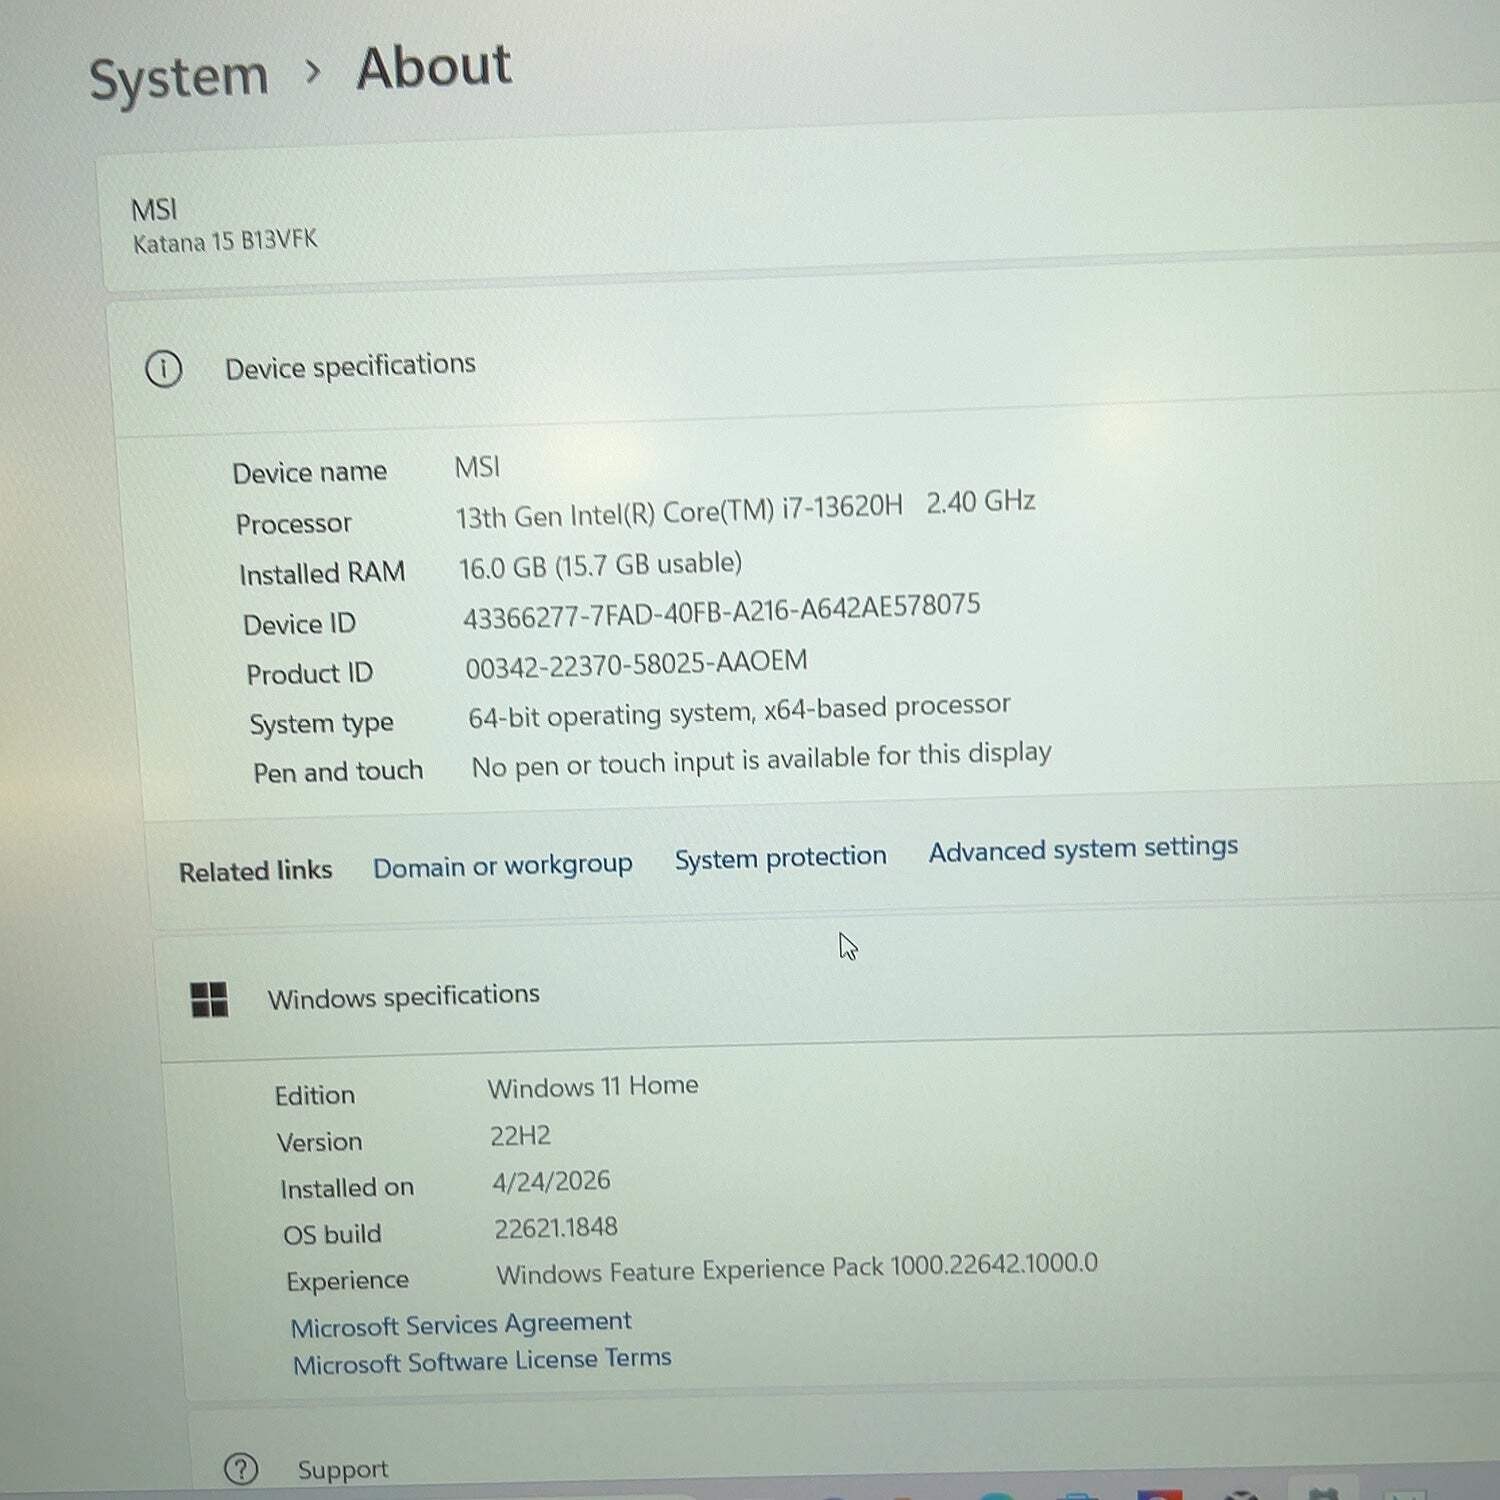The image size is (1500, 1500).
Task: Select the Pen and touch label
Action: tap(338, 772)
